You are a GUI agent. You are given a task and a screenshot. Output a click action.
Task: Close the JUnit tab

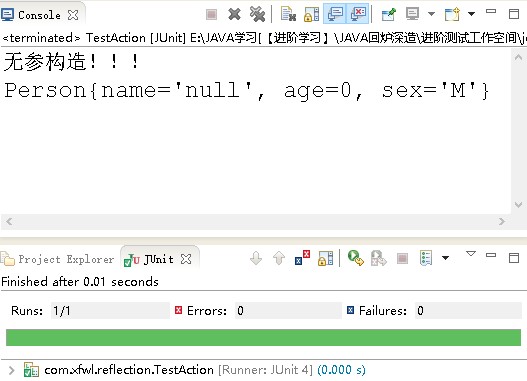[x=186, y=259]
